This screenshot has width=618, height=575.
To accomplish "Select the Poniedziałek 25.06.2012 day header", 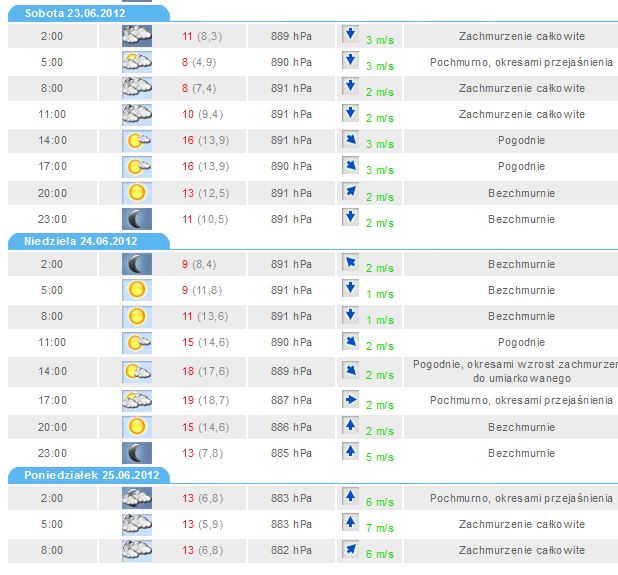I will pyautogui.click(x=88, y=475).
